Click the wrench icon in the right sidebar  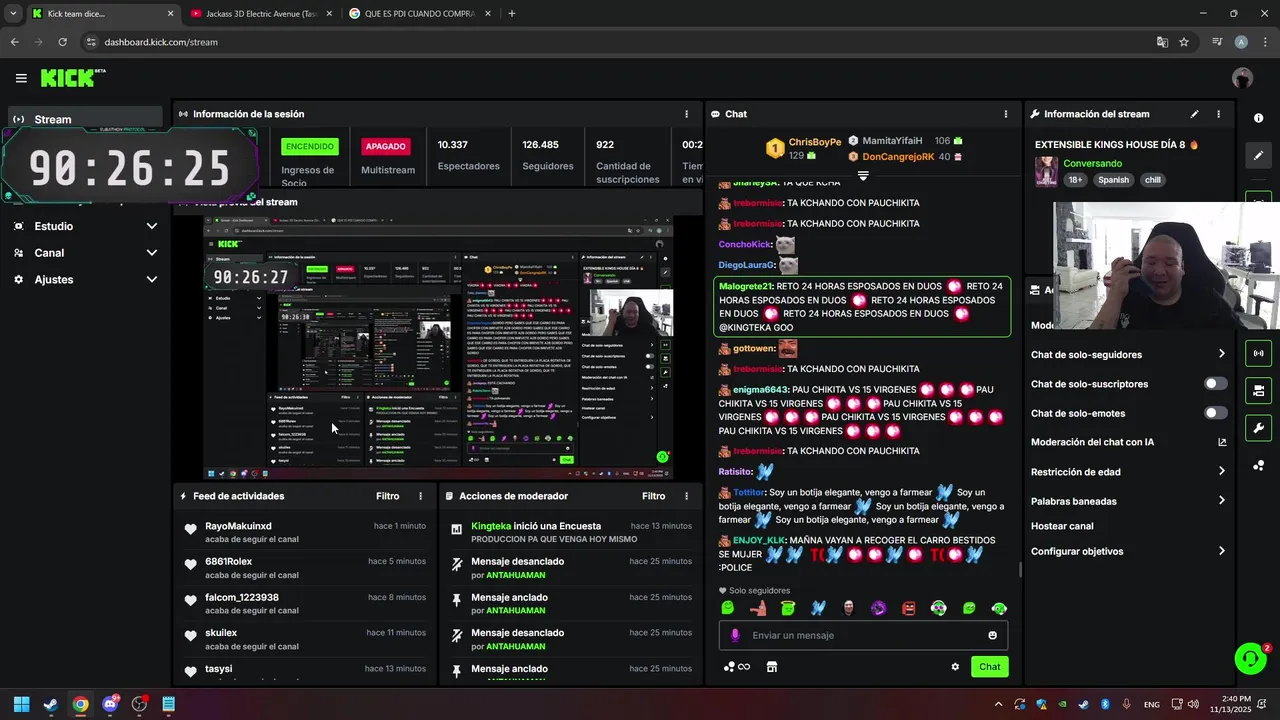tap(1258, 428)
